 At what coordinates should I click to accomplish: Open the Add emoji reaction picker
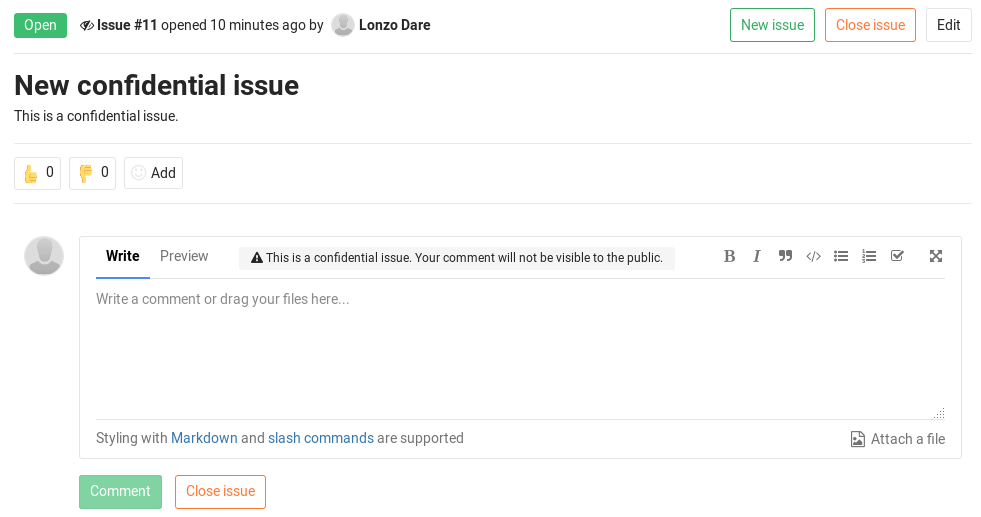pos(153,173)
